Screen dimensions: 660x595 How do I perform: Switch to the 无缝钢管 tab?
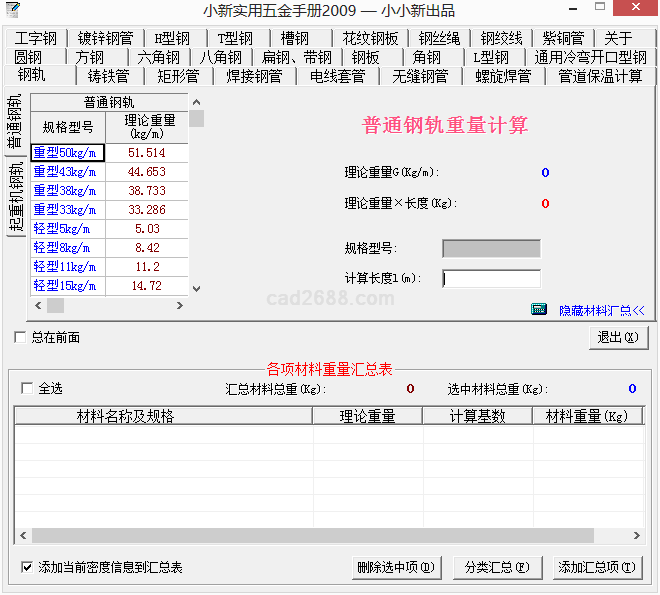(x=420, y=76)
